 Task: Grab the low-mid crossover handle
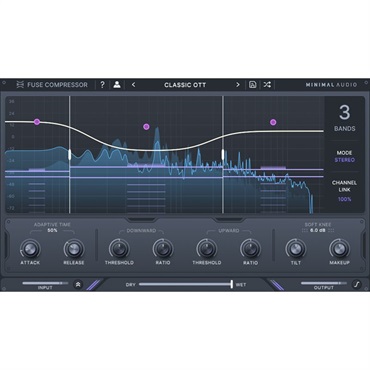point(70,154)
